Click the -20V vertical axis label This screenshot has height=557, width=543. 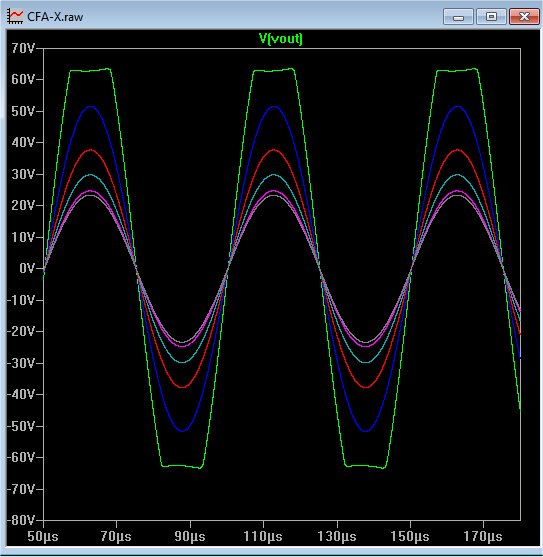tap(21, 331)
